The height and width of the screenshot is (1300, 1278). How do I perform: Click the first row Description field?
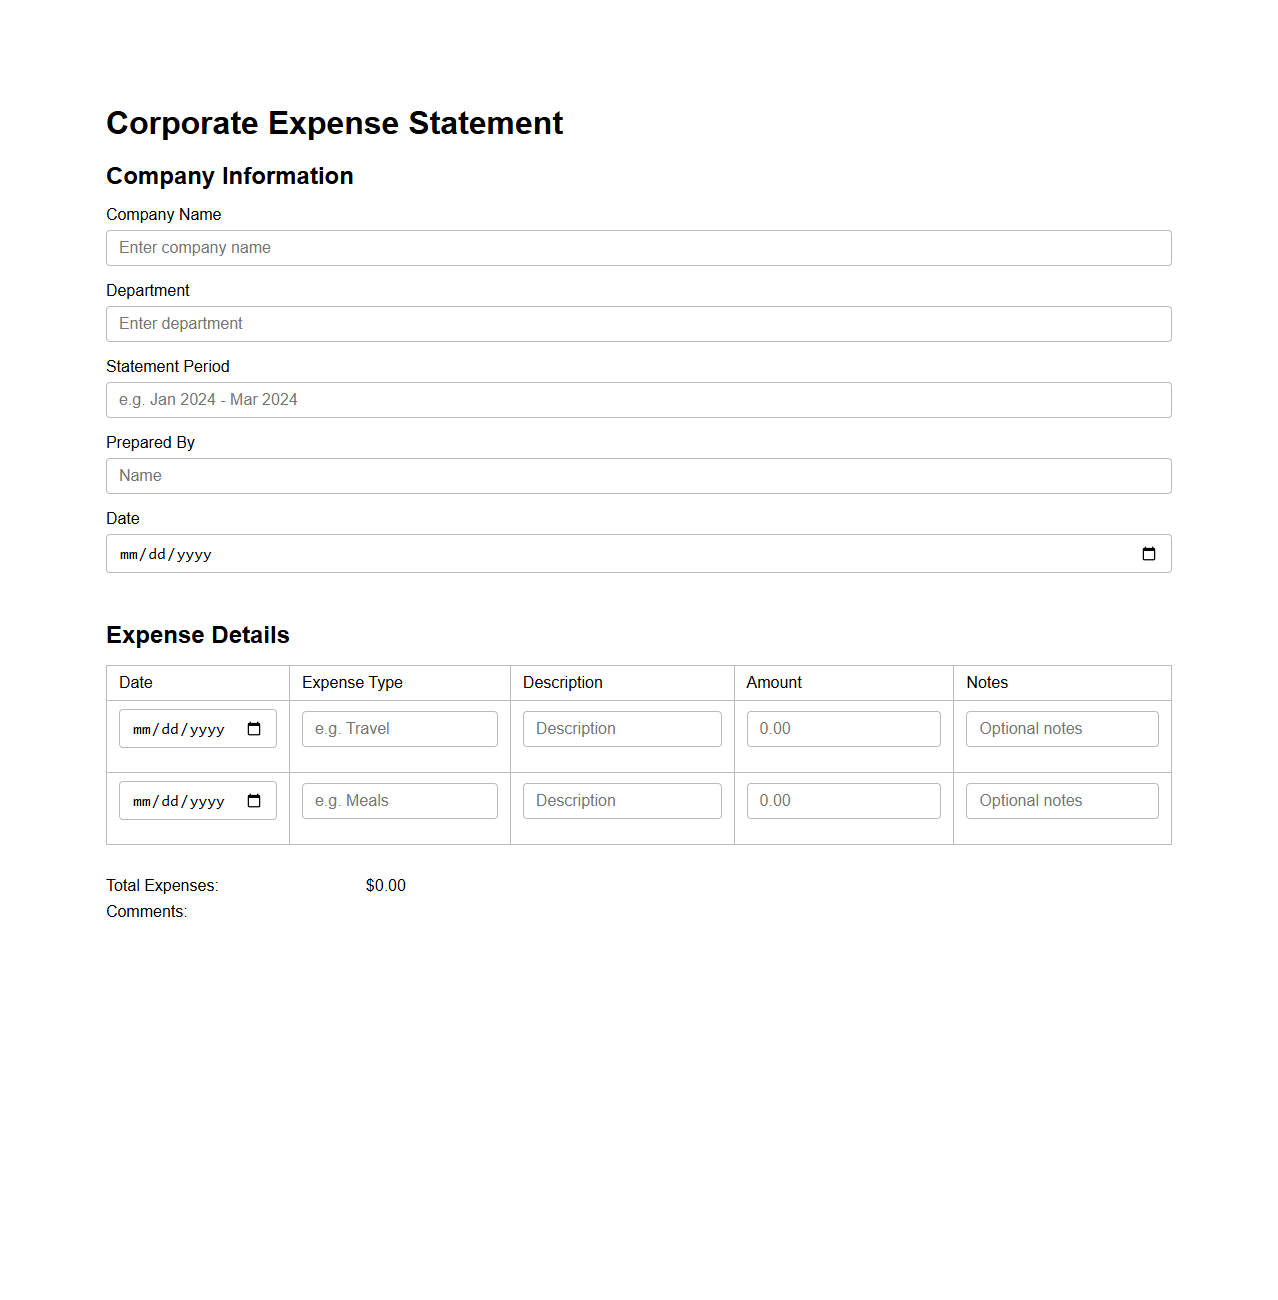[621, 728]
